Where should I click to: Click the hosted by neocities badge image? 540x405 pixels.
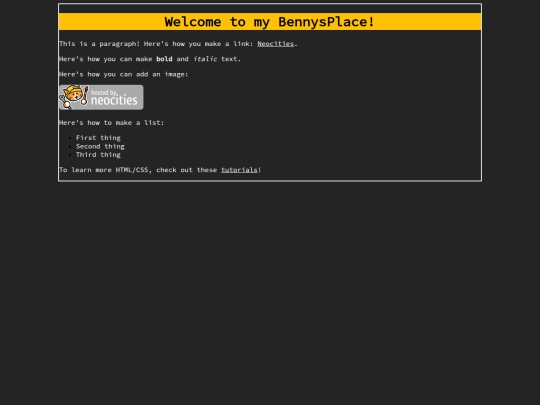click(x=101, y=97)
